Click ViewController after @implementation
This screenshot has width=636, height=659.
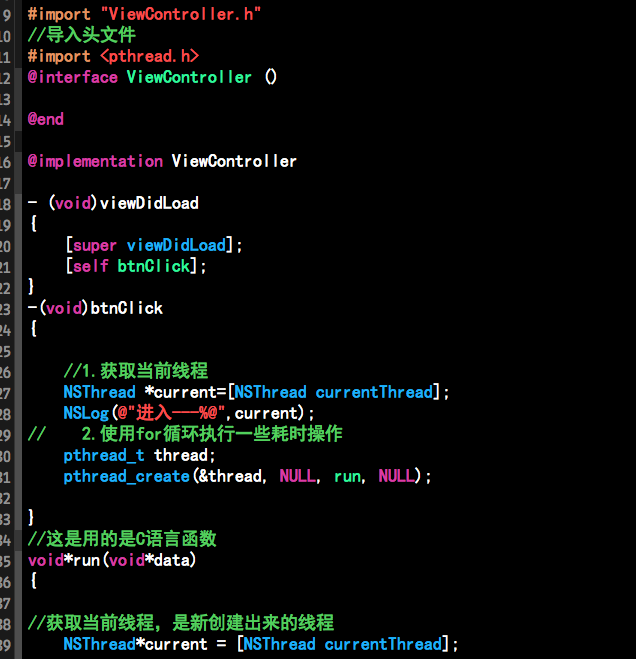[x=234, y=161]
